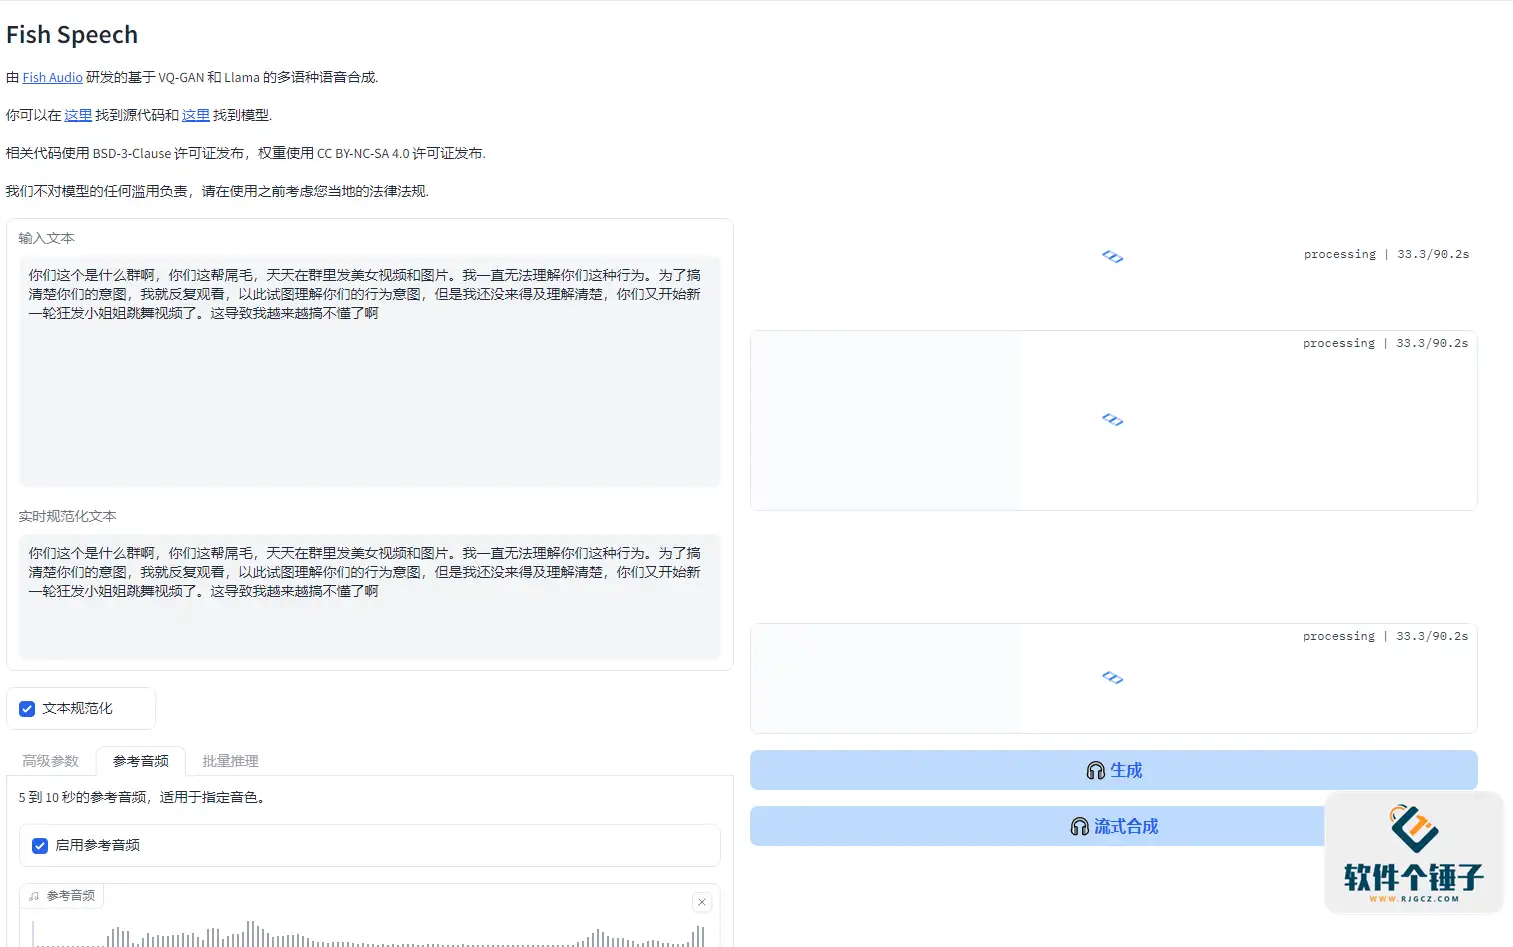Toggle the 文本规范化 checkbox
The height and width of the screenshot is (947, 1513).
coord(27,709)
